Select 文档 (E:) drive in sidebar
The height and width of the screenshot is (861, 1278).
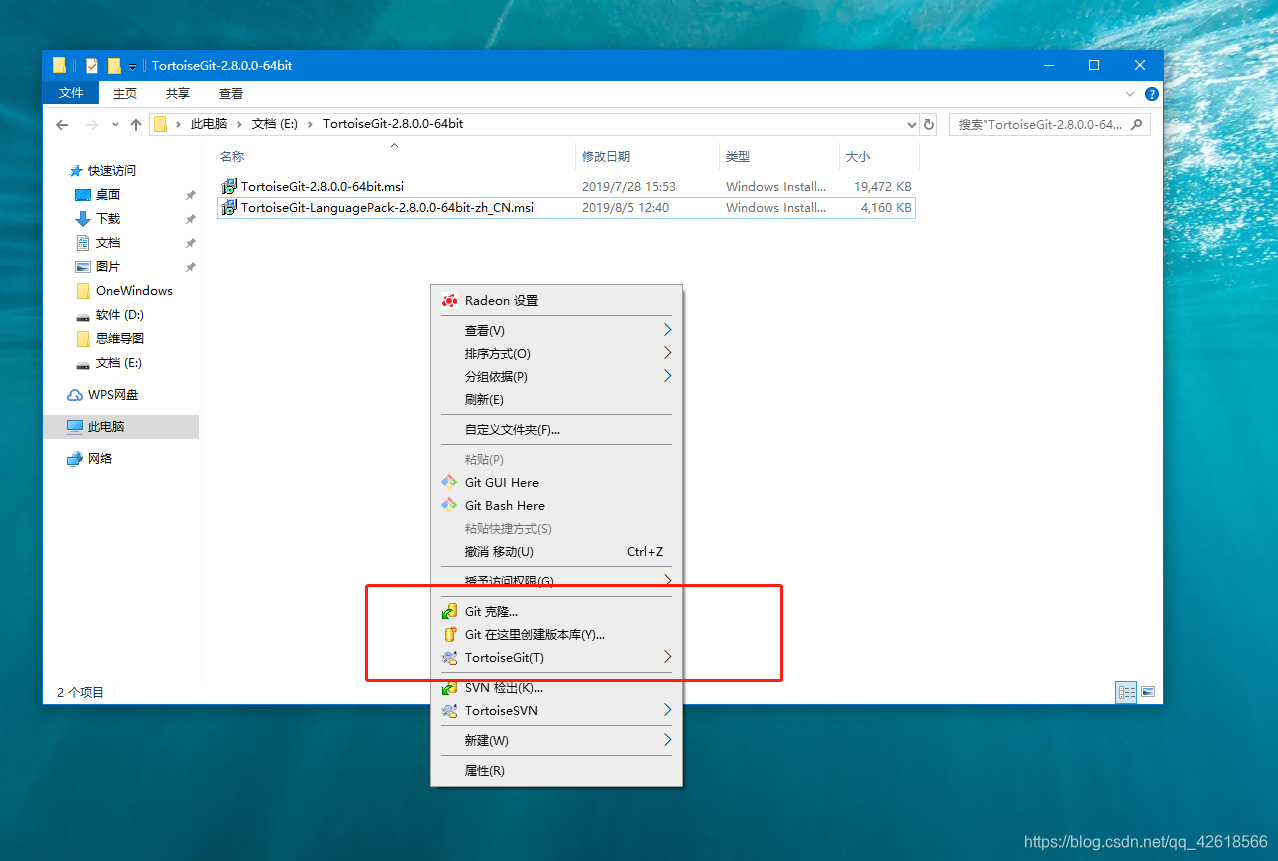point(118,363)
